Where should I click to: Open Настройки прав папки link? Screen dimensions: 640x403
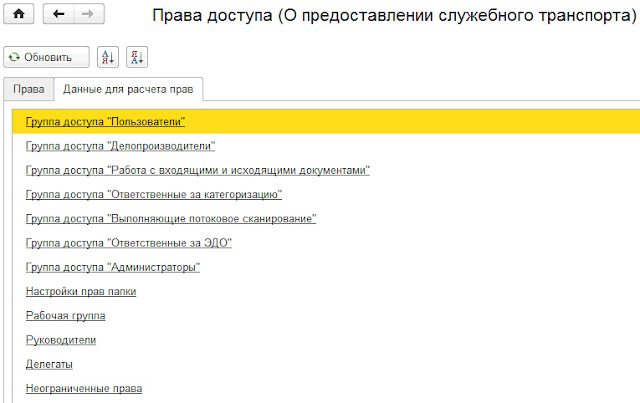[x=81, y=292]
